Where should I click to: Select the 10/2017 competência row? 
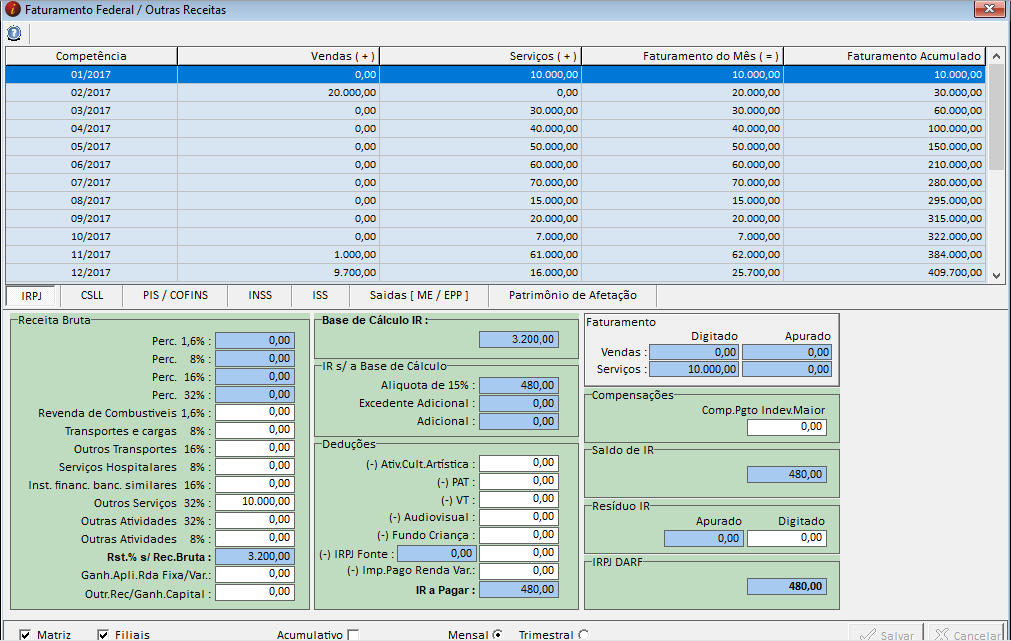pos(495,237)
